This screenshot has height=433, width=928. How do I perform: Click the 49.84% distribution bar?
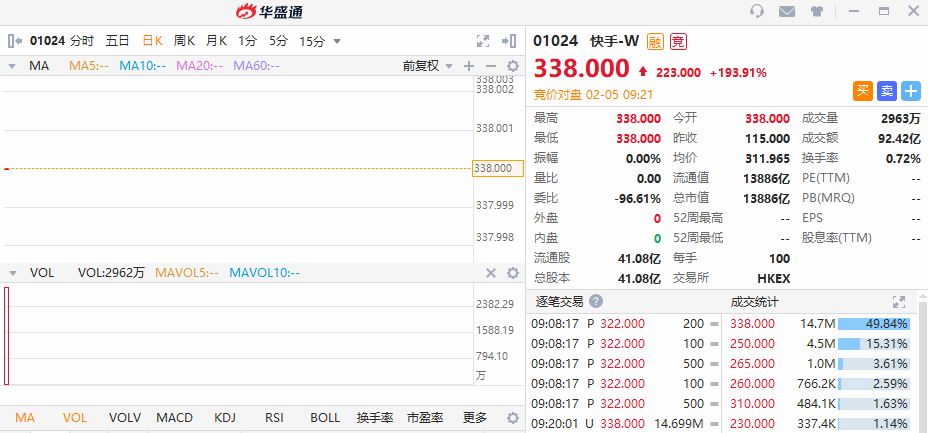(873, 324)
